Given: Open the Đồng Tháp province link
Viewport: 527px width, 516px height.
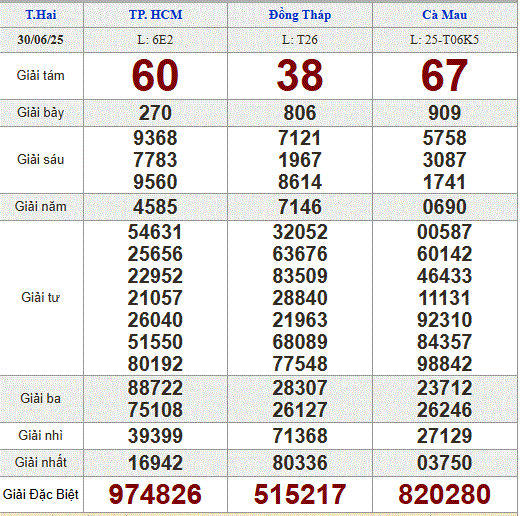Looking at the screenshot, I should coord(300,15).
